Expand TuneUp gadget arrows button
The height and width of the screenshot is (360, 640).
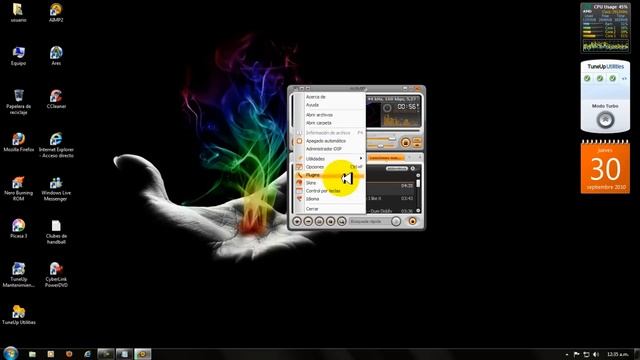624,78
